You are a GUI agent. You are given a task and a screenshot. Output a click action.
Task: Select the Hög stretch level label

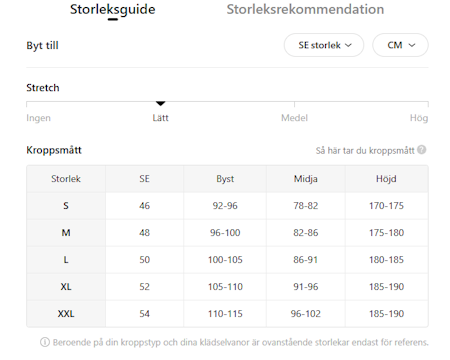point(419,118)
